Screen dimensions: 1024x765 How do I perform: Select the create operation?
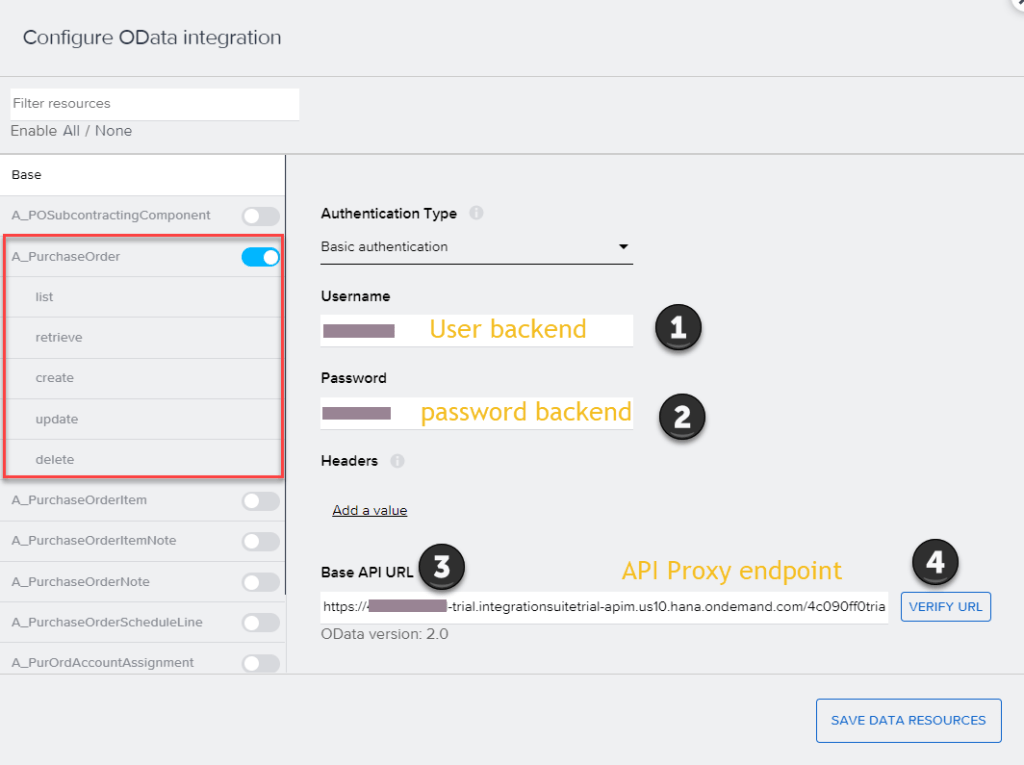point(54,378)
